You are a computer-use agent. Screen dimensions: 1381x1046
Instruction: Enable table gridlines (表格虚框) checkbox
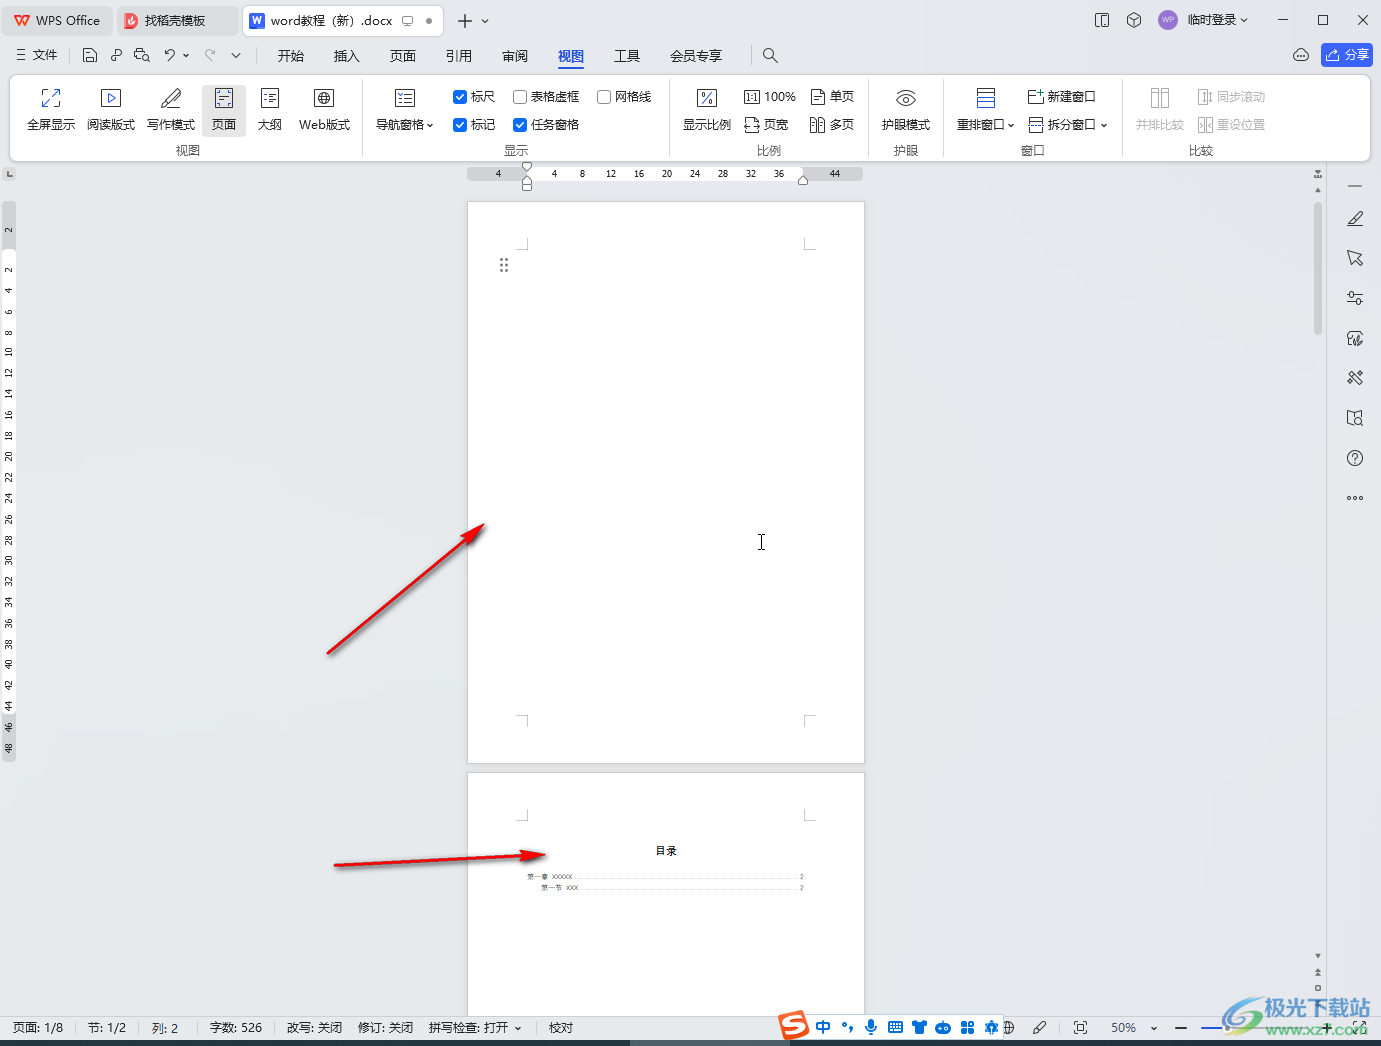(x=520, y=97)
